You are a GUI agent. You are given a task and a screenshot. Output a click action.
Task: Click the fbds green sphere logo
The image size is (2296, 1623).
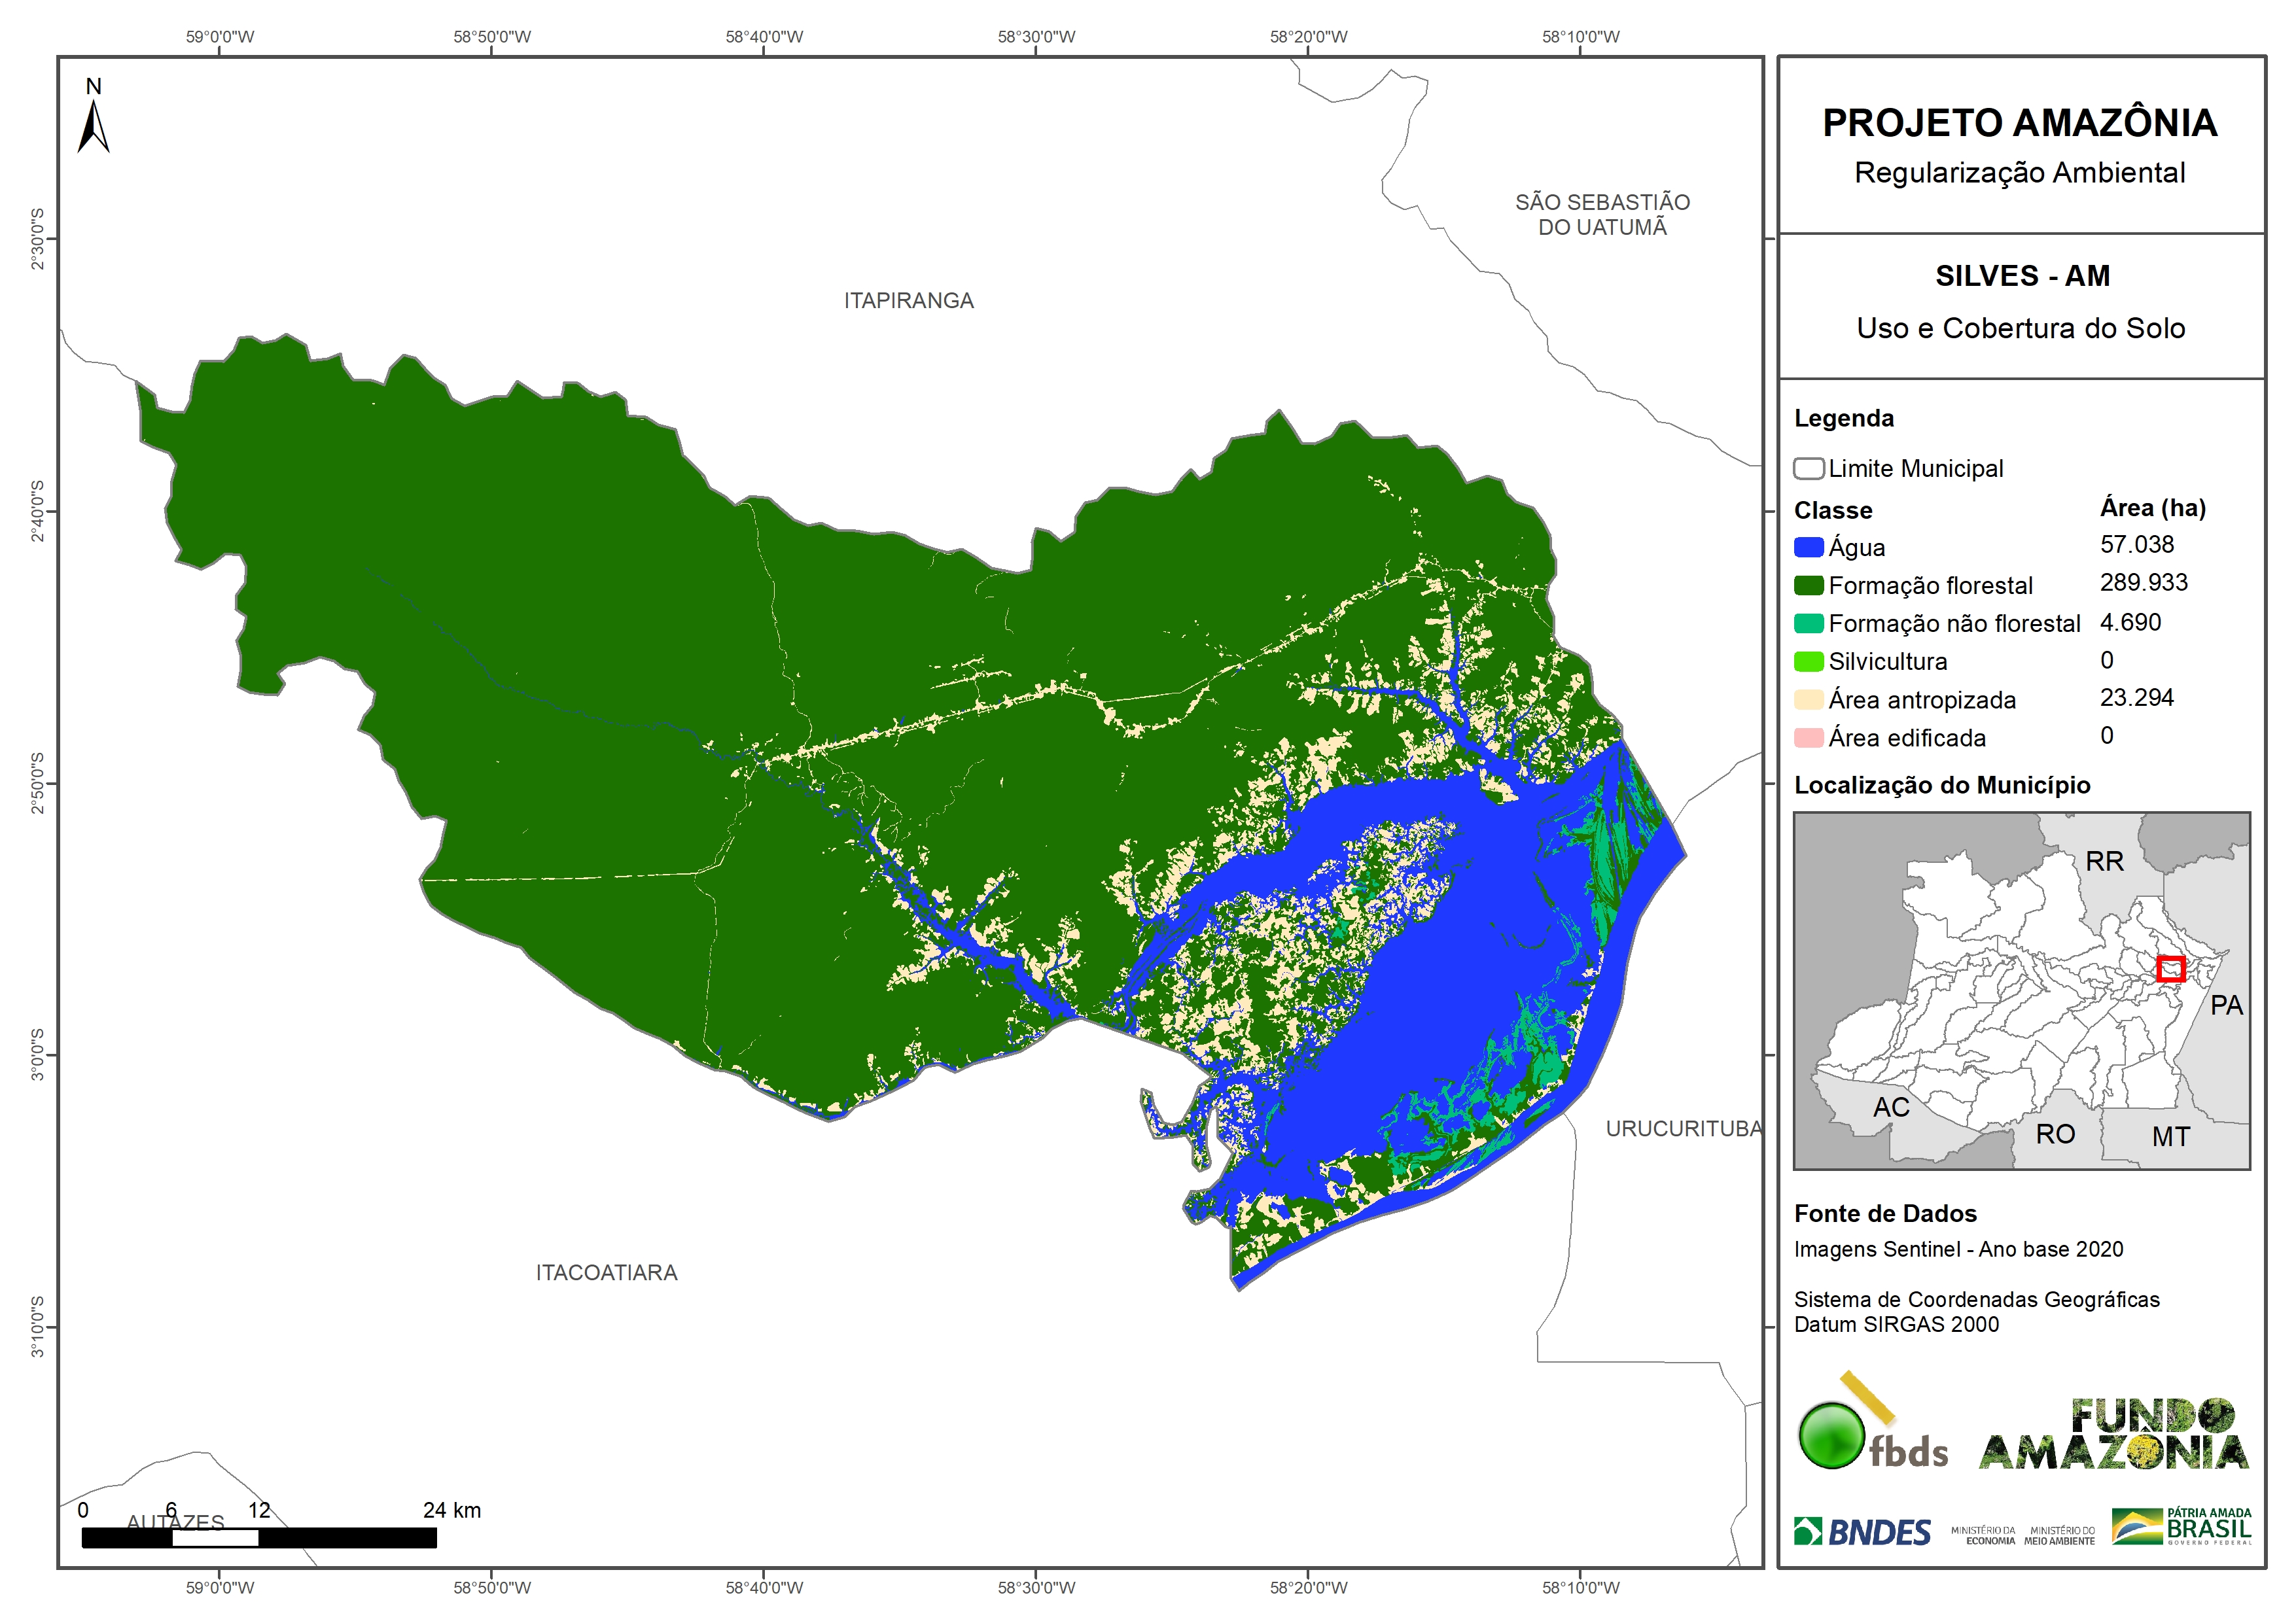pyautogui.click(x=1831, y=1435)
